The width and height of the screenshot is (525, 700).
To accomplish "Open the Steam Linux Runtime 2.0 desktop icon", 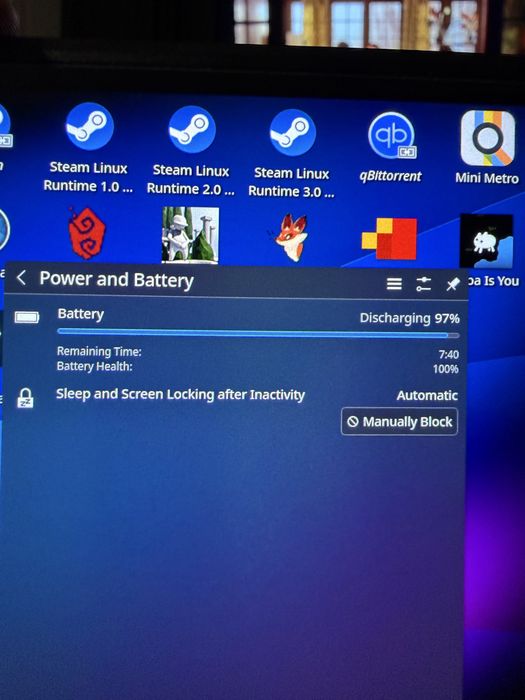I will (x=192, y=130).
